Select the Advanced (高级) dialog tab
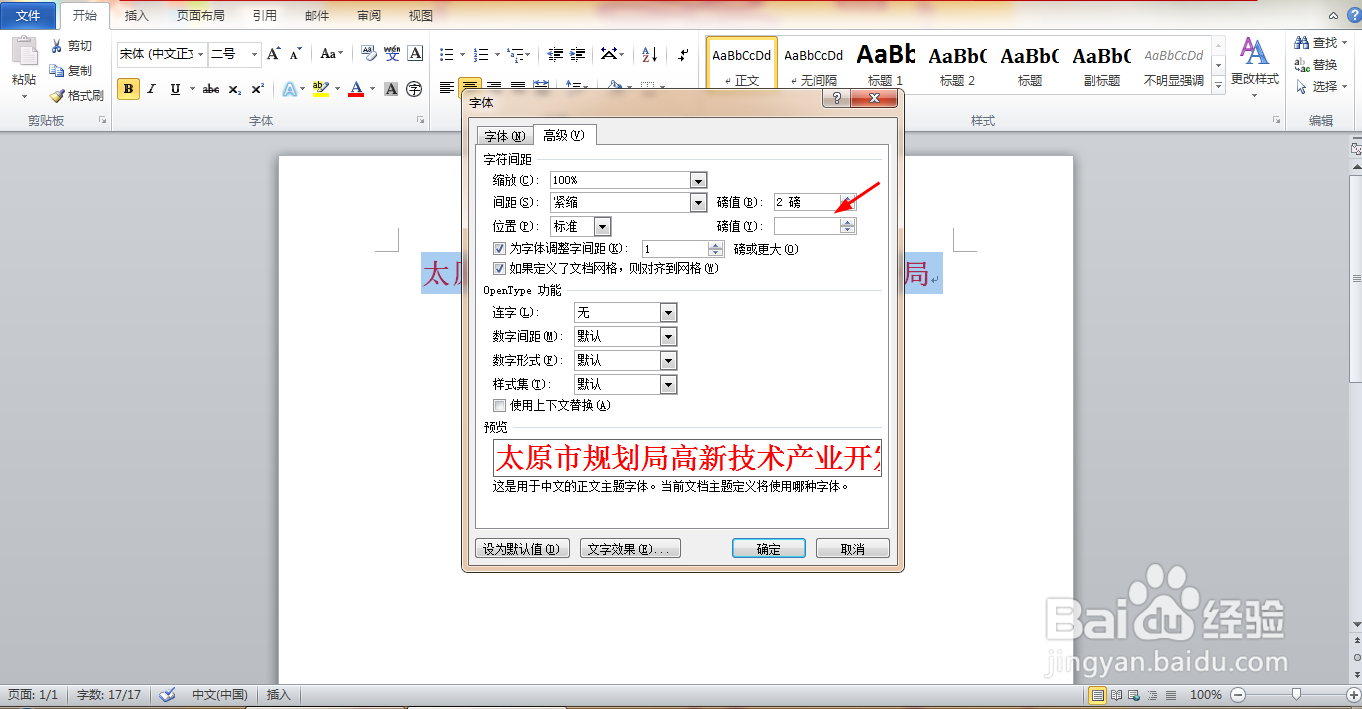 (564, 135)
